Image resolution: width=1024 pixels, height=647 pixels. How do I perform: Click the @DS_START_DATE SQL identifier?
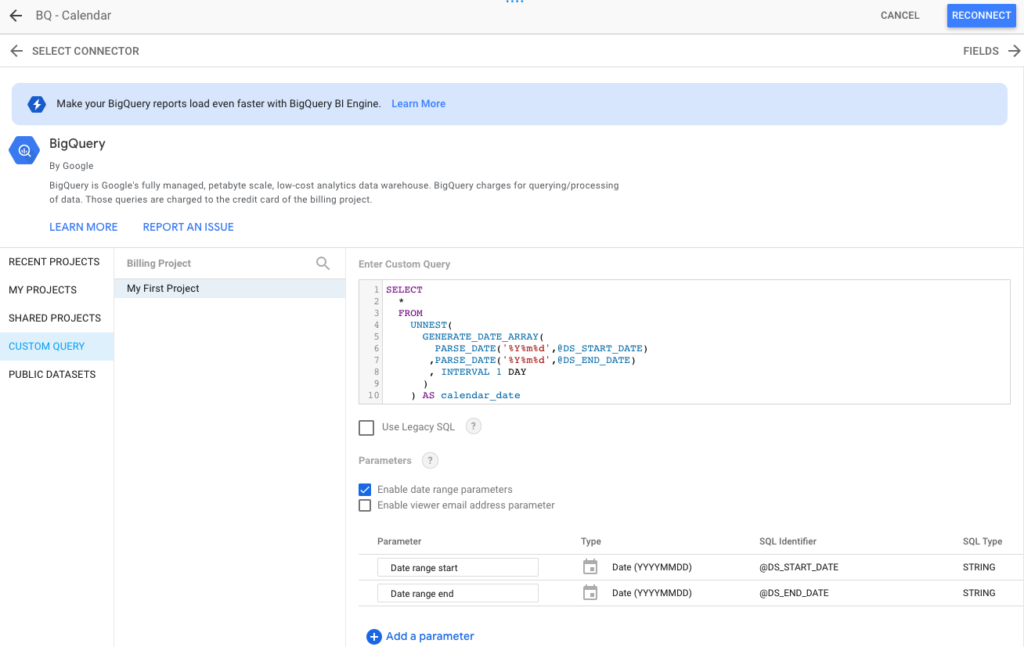click(x=799, y=567)
